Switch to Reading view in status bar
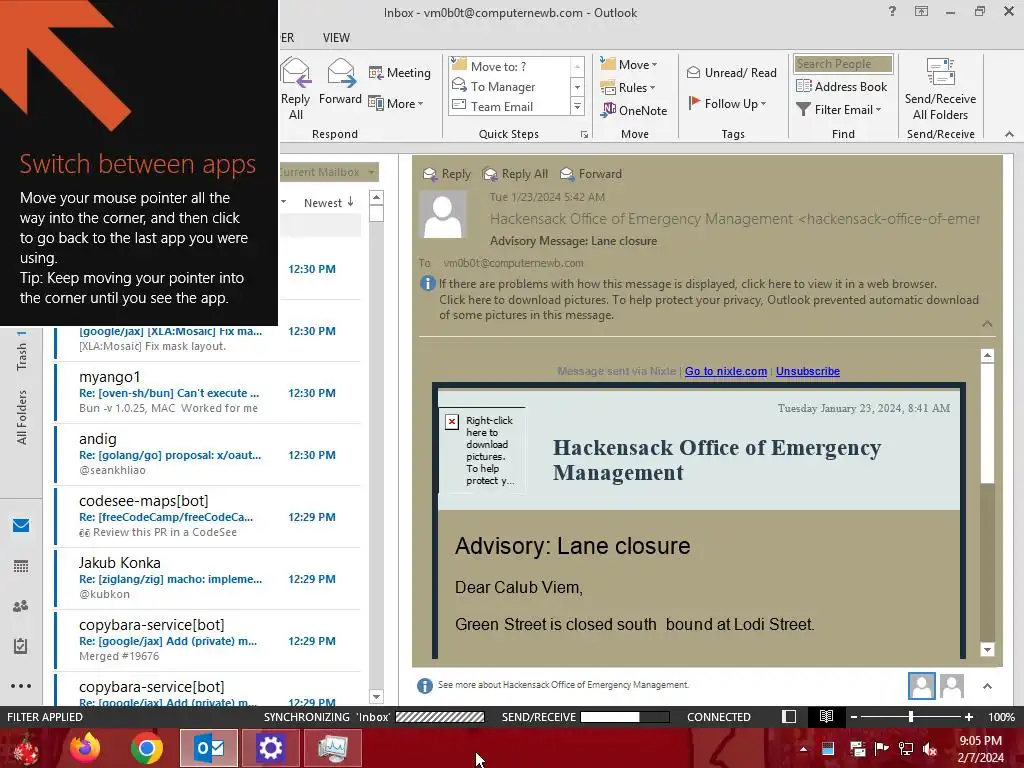The image size is (1024, 768). (826, 716)
